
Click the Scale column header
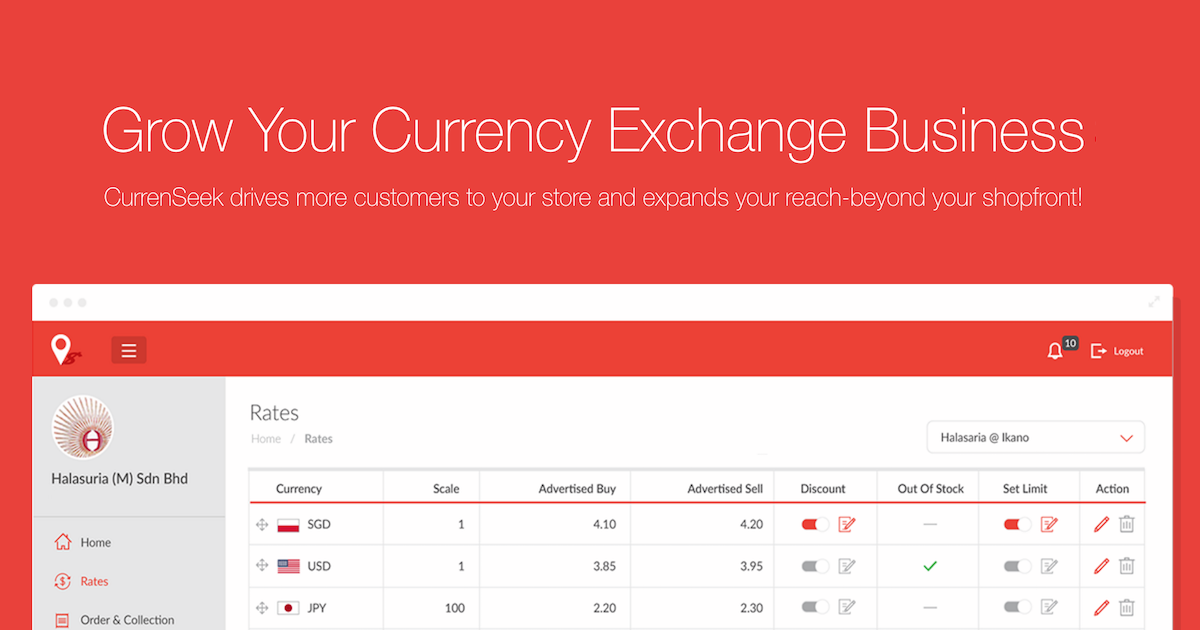pyautogui.click(x=446, y=489)
